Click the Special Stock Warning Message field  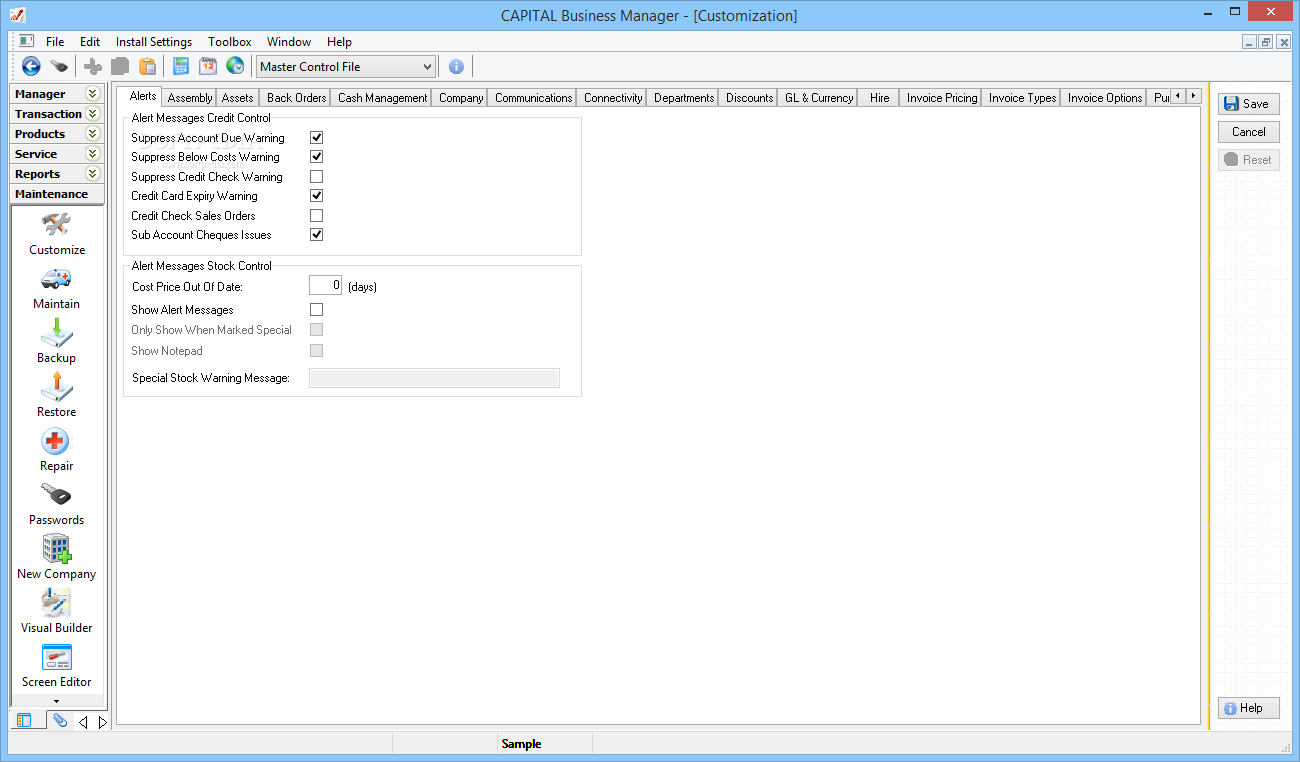pos(434,378)
